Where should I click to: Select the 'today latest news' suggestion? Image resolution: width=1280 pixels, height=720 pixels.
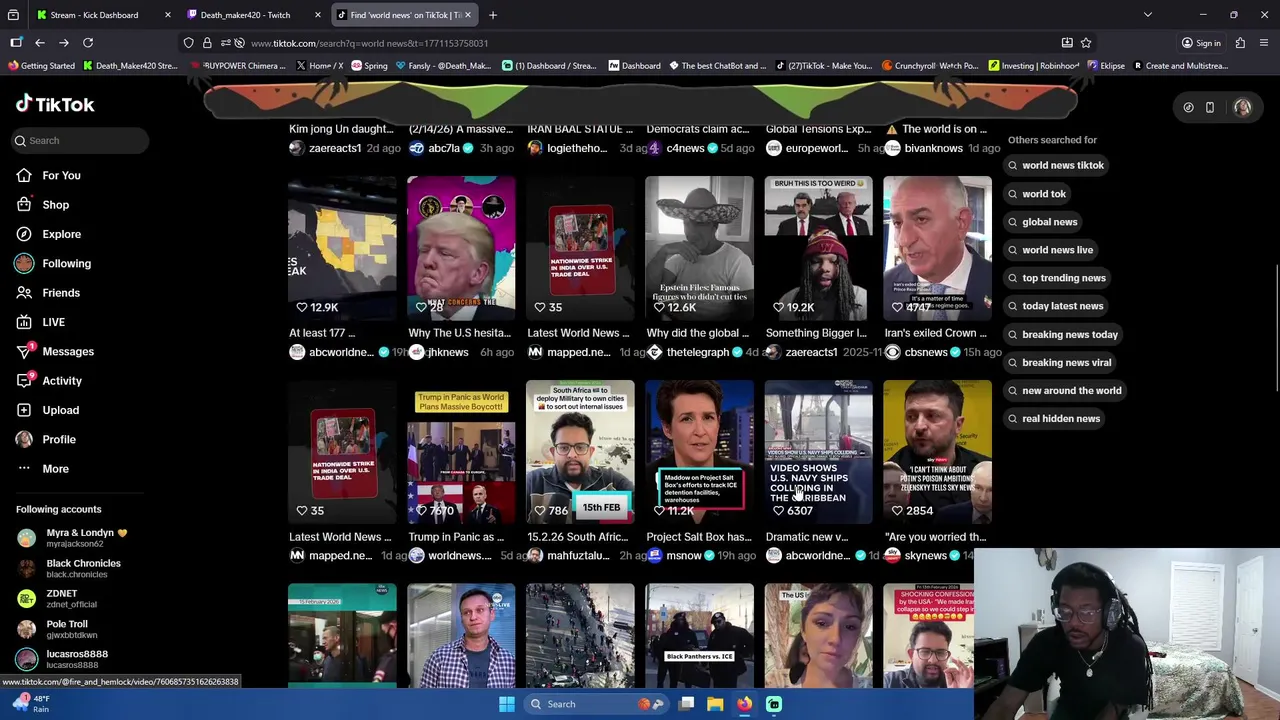1056,306
